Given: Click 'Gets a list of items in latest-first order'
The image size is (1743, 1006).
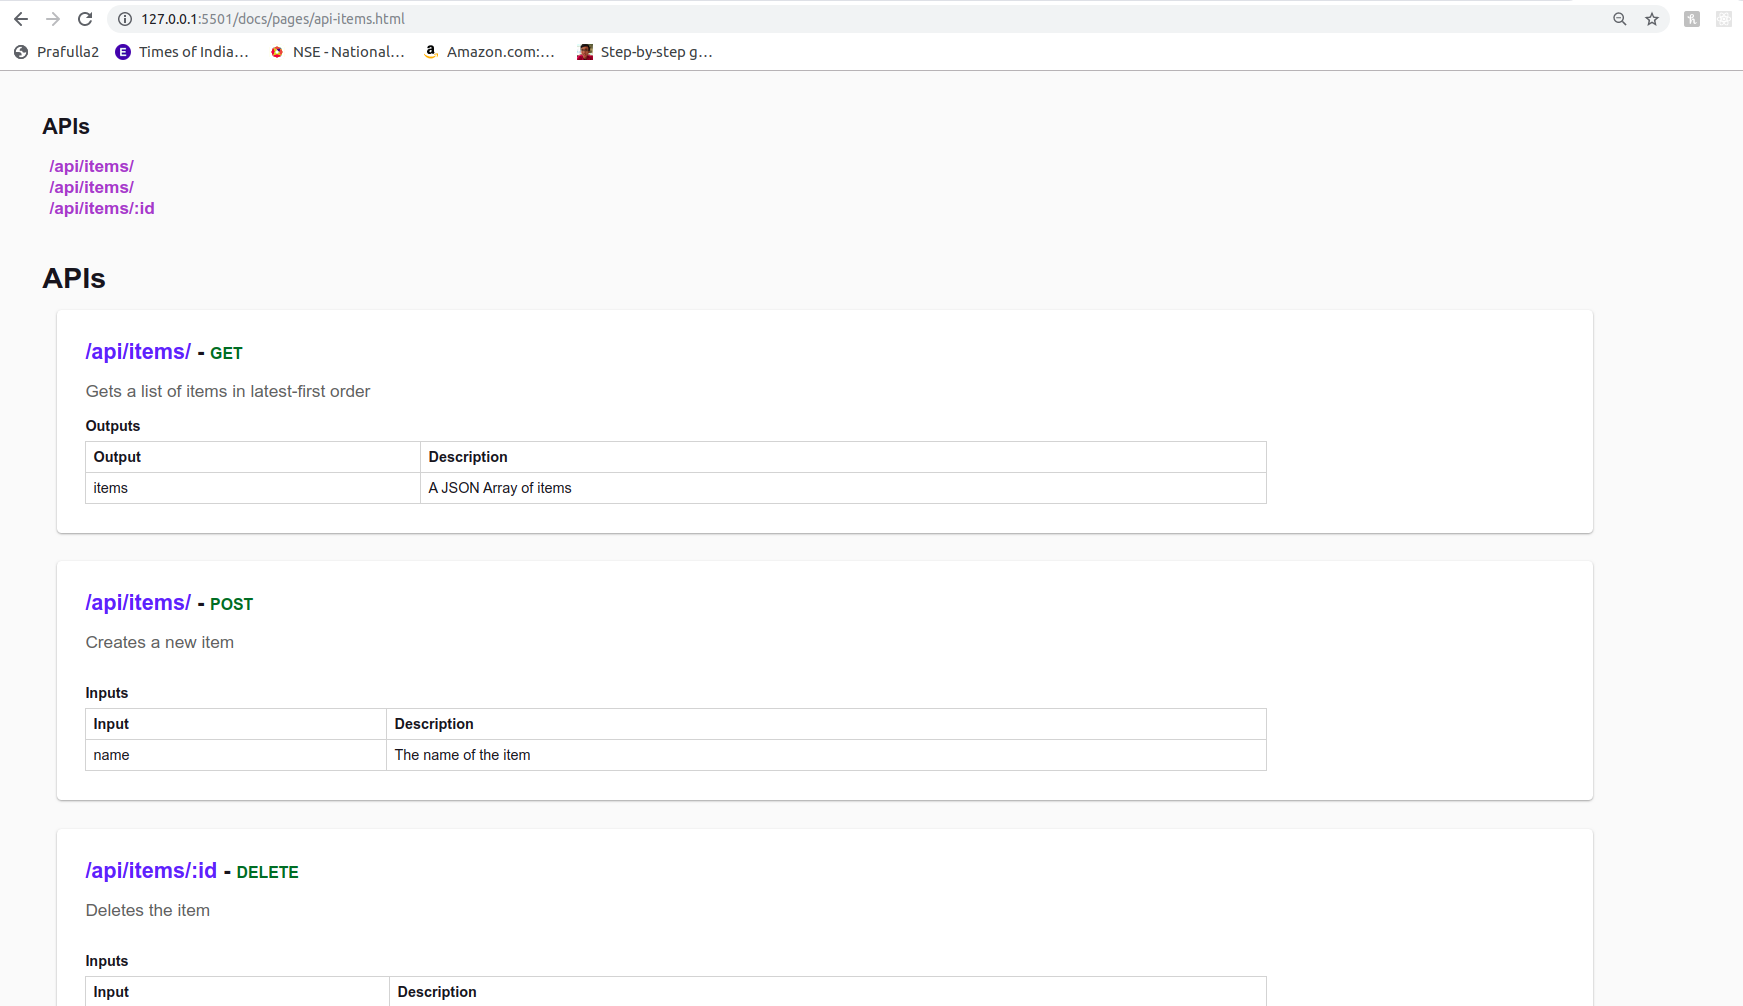Looking at the screenshot, I should 228,391.
